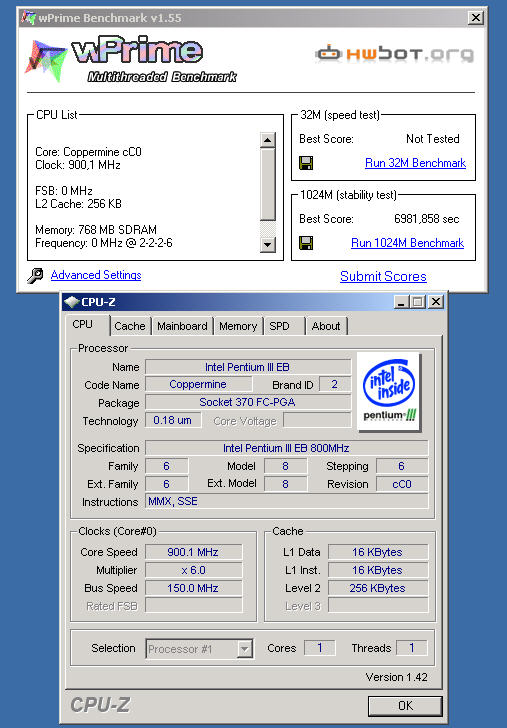This screenshot has width=507, height=728.
Task: Run the 32M Benchmark
Action: pos(416,163)
